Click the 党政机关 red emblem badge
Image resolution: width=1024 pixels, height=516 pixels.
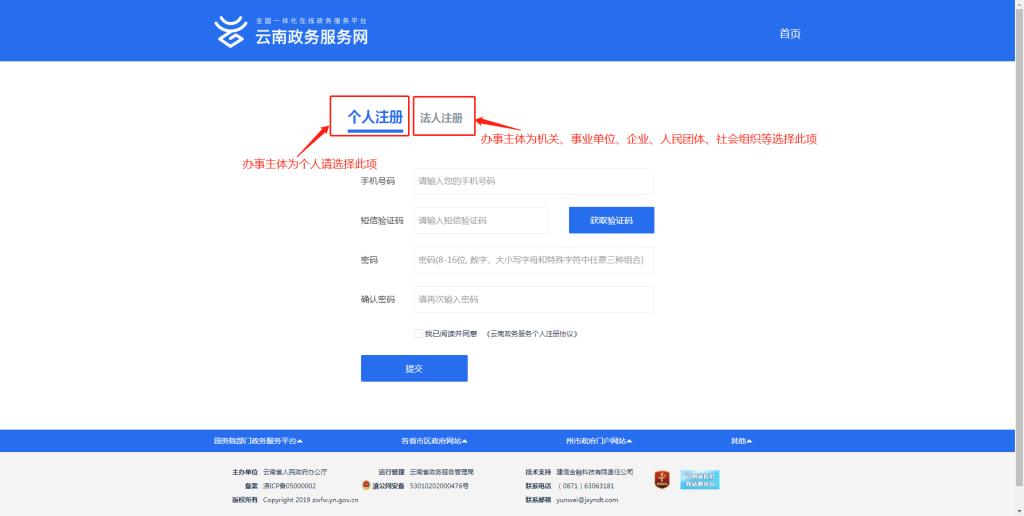tap(662, 480)
